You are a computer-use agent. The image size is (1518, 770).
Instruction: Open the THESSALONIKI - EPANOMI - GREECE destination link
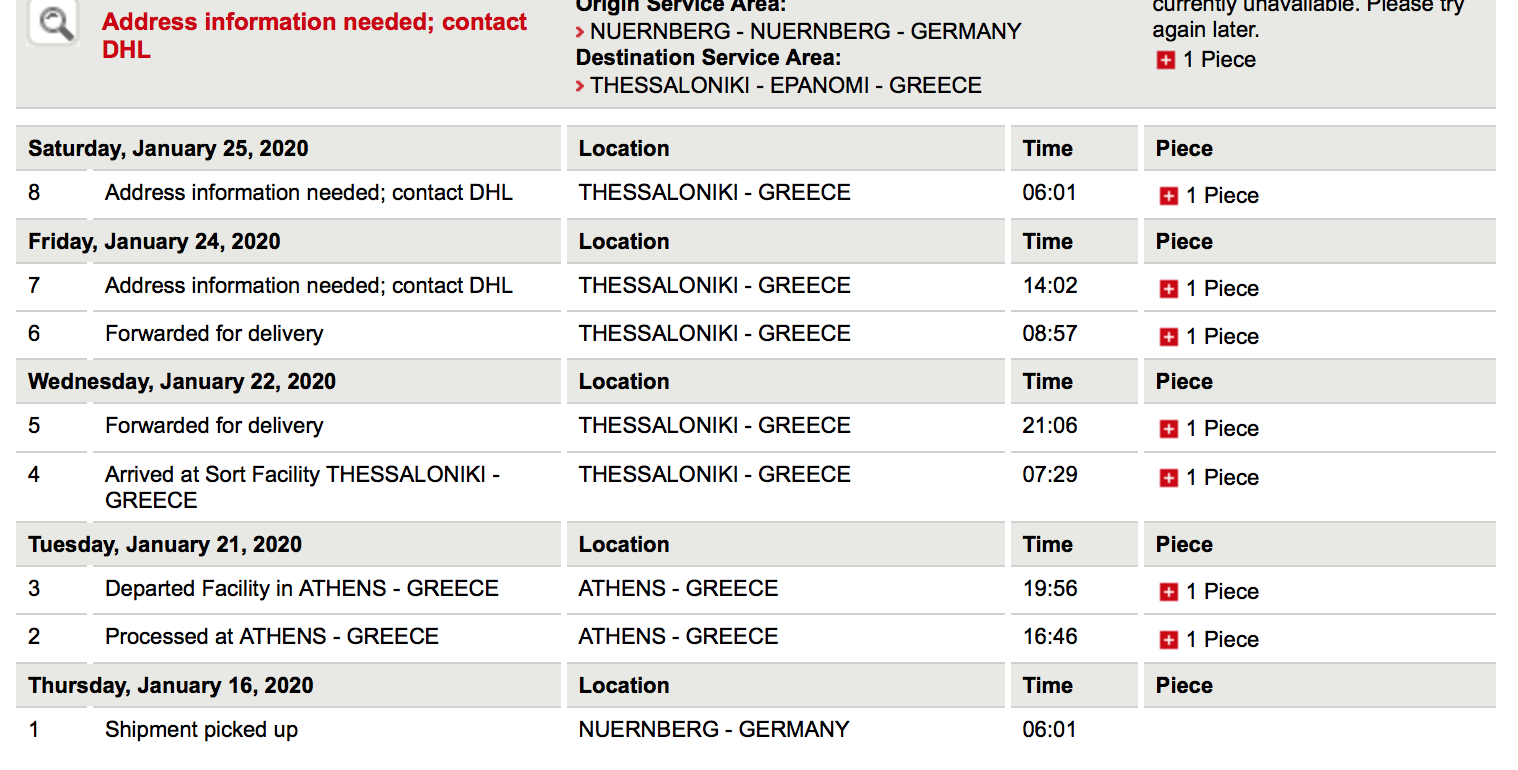point(785,85)
